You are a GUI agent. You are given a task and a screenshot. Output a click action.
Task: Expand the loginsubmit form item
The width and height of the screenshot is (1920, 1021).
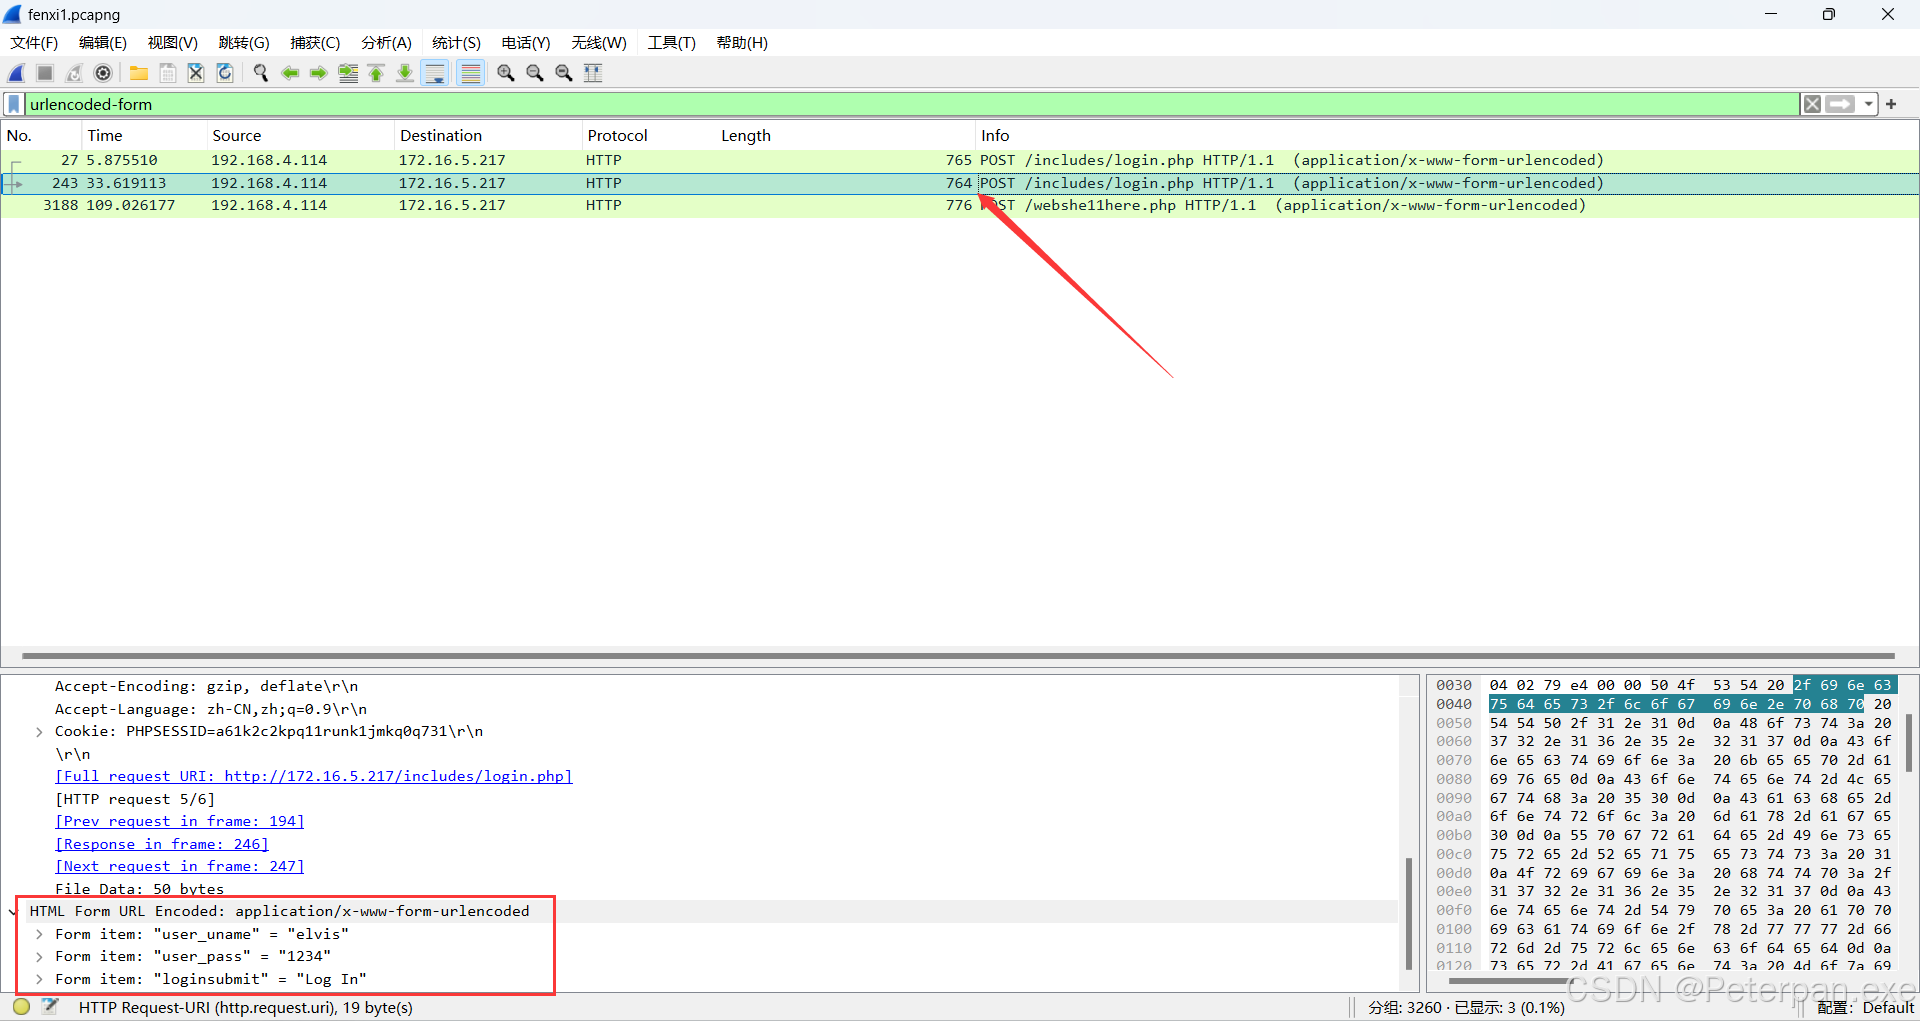[x=39, y=979]
